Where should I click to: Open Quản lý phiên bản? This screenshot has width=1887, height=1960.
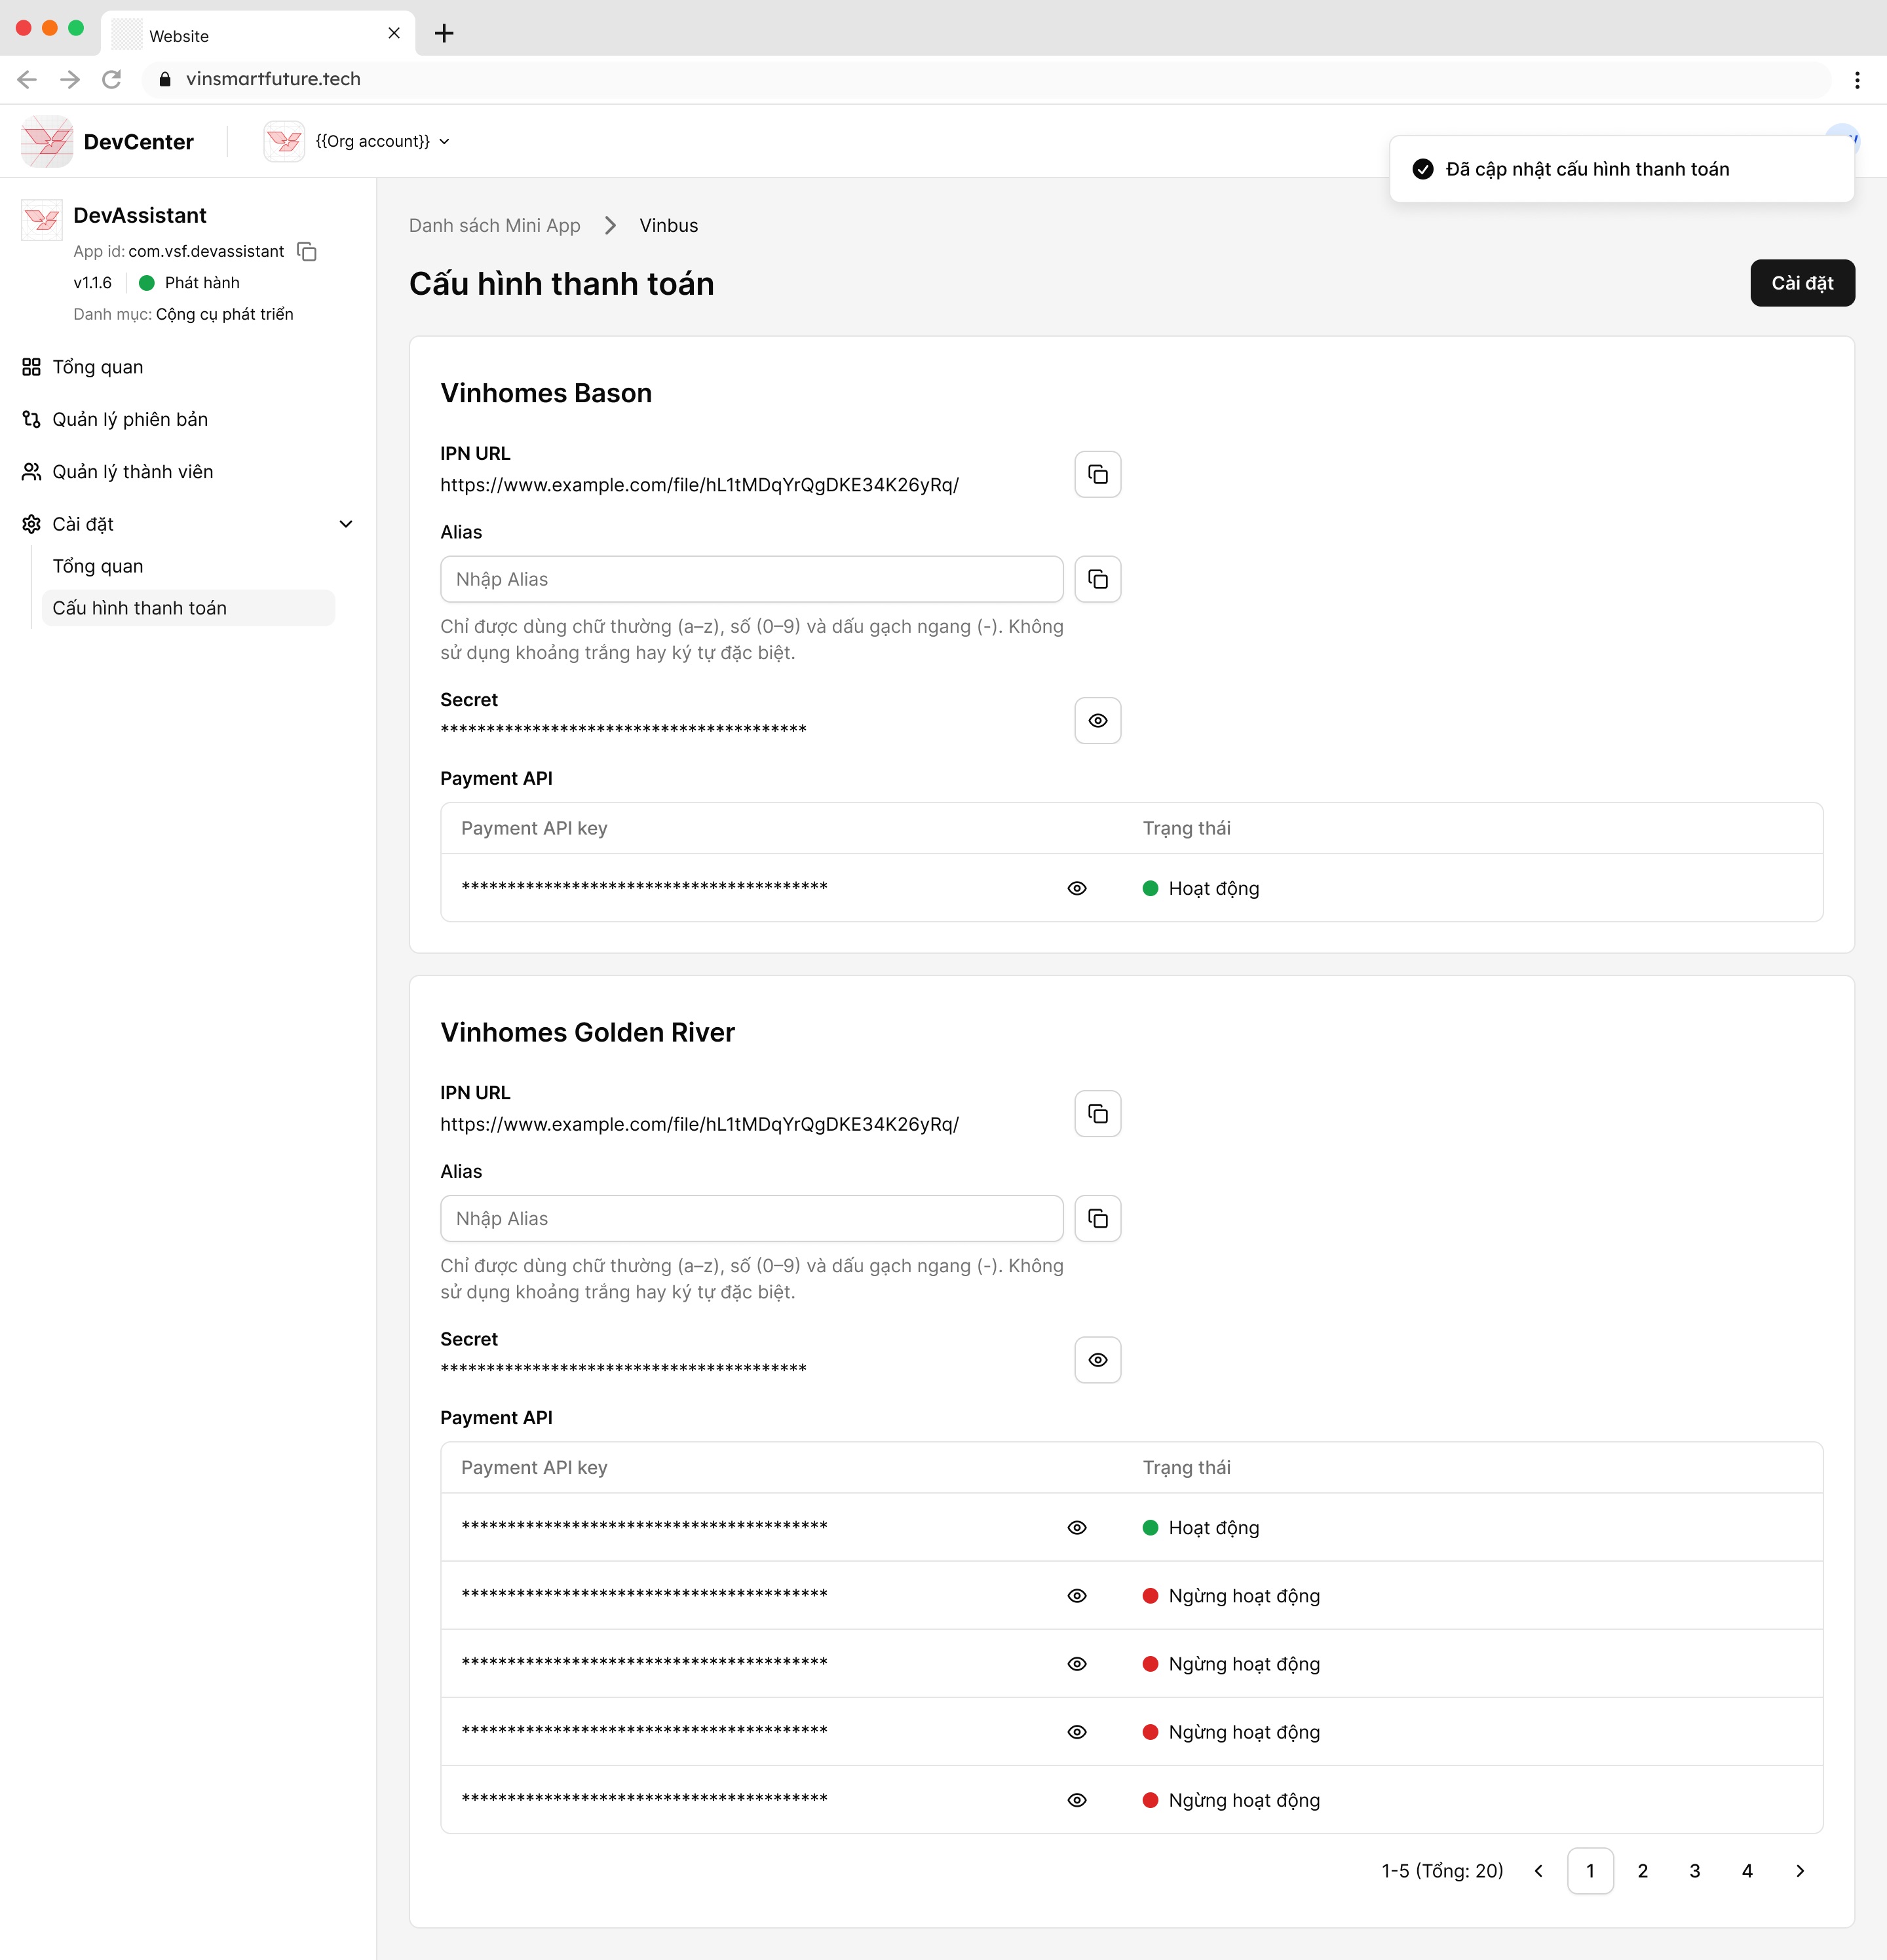click(116, 419)
